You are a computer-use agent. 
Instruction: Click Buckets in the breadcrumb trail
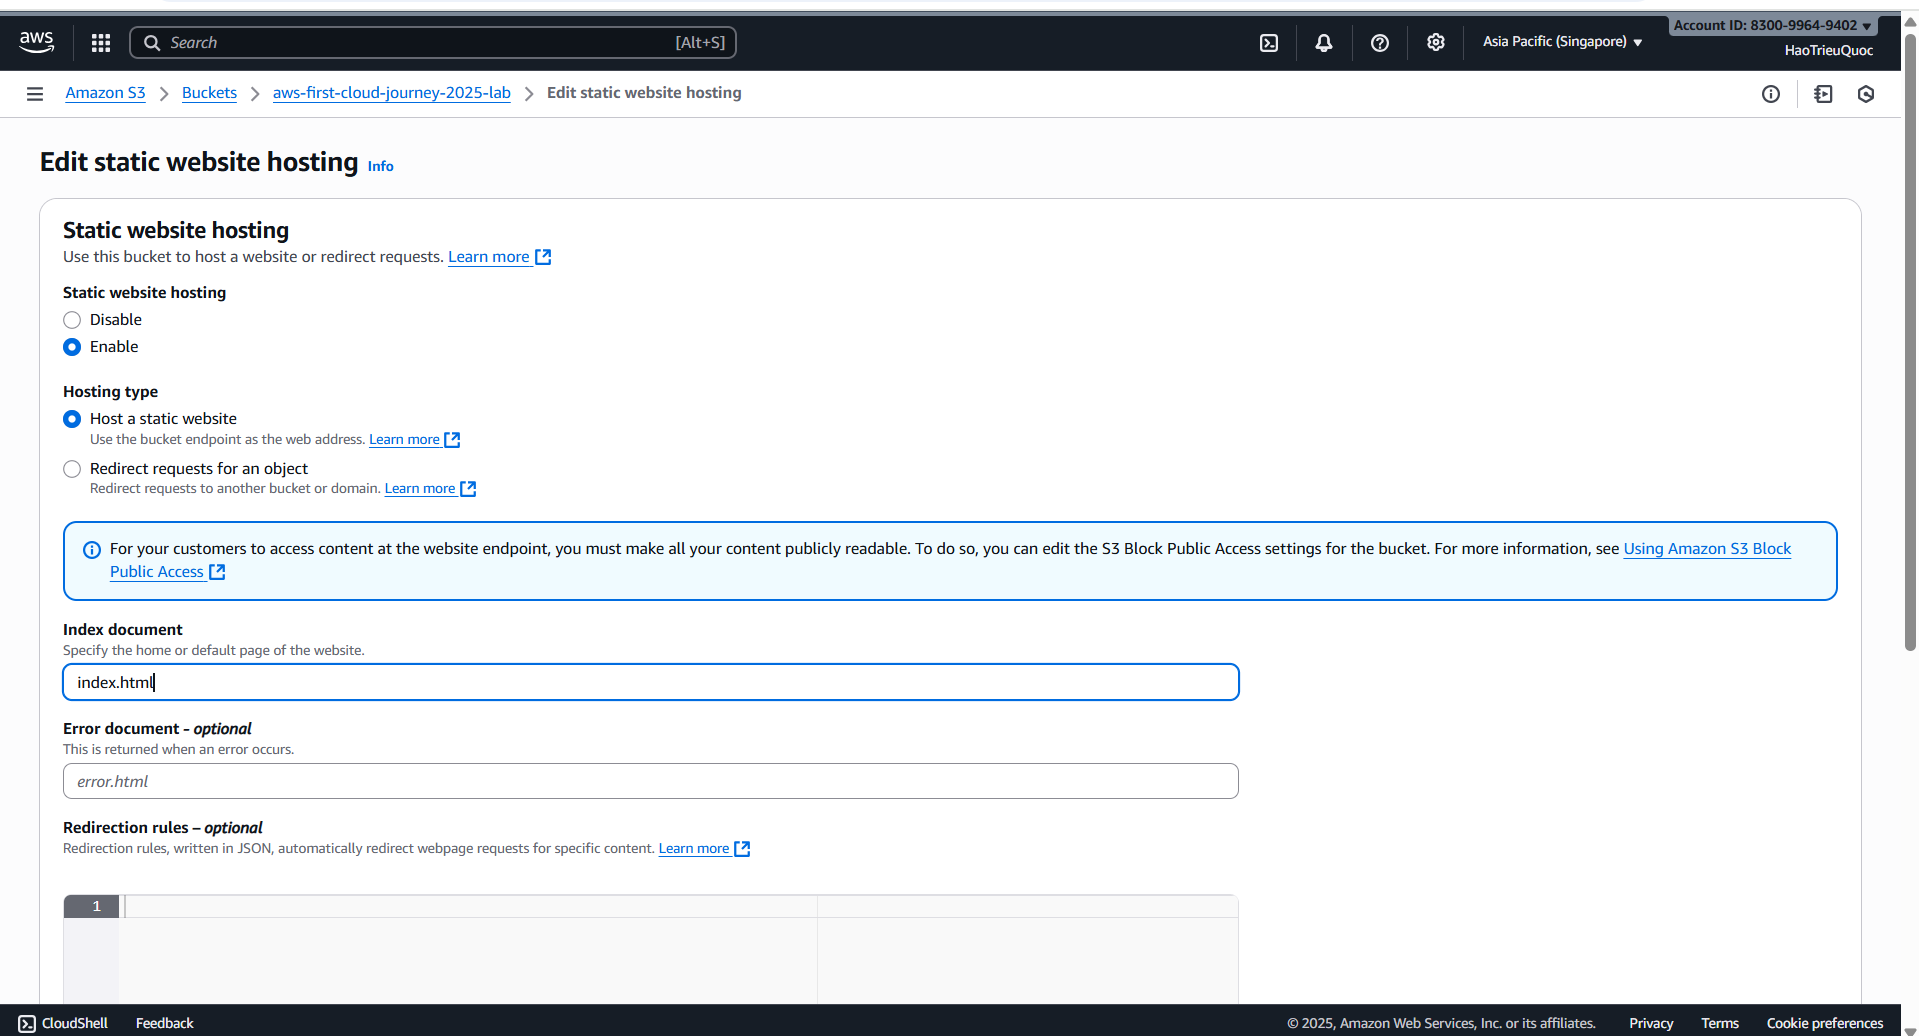(209, 92)
